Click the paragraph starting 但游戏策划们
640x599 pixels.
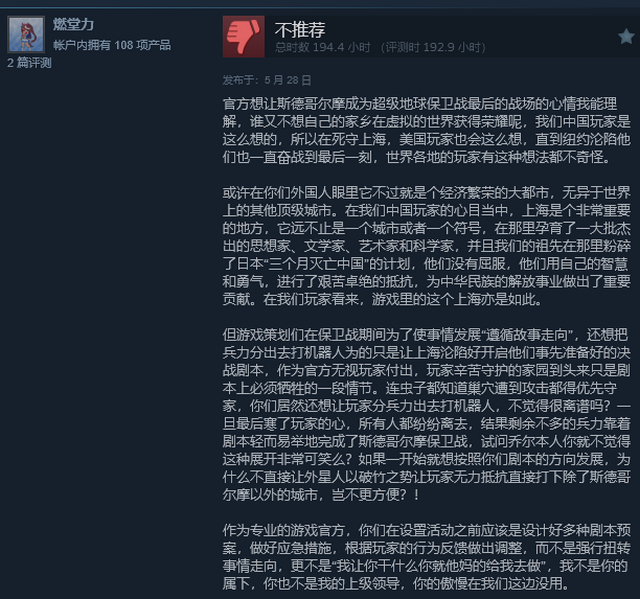(427, 415)
